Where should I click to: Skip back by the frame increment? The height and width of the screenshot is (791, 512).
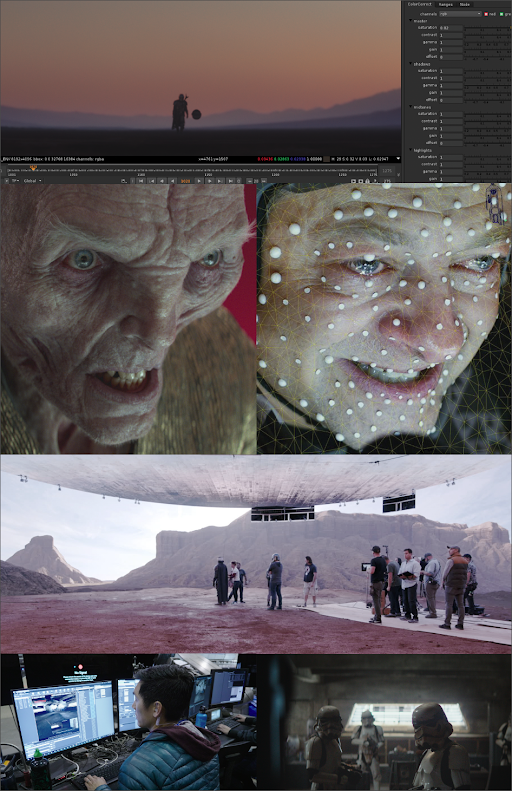click(x=250, y=181)
